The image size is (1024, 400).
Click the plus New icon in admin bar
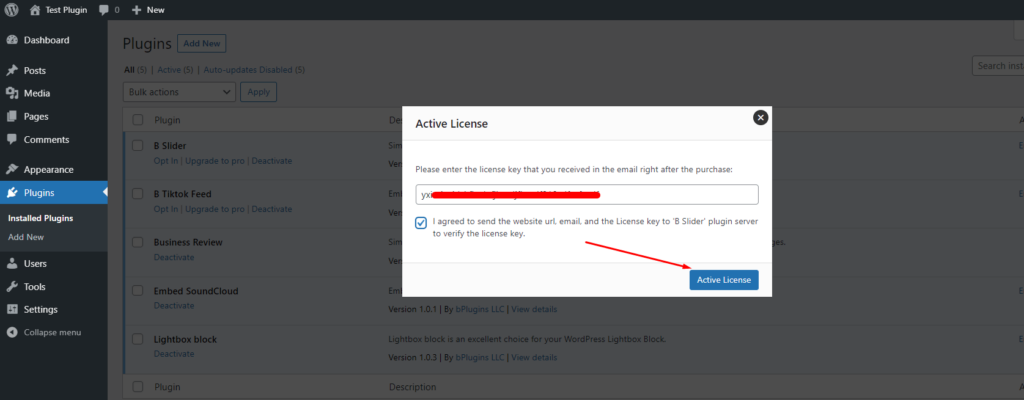136,10
